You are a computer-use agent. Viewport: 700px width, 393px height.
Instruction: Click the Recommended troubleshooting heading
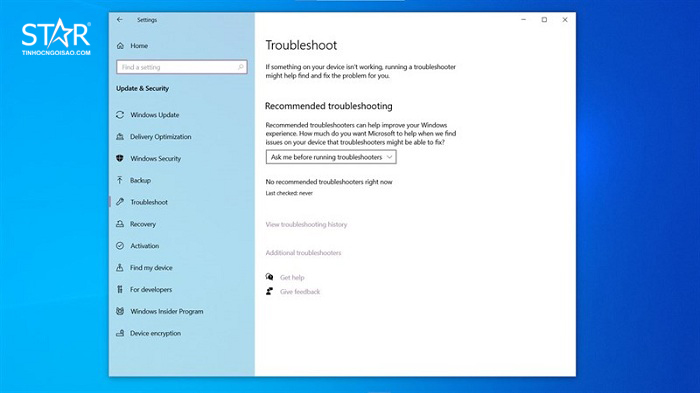click(329, 106)
